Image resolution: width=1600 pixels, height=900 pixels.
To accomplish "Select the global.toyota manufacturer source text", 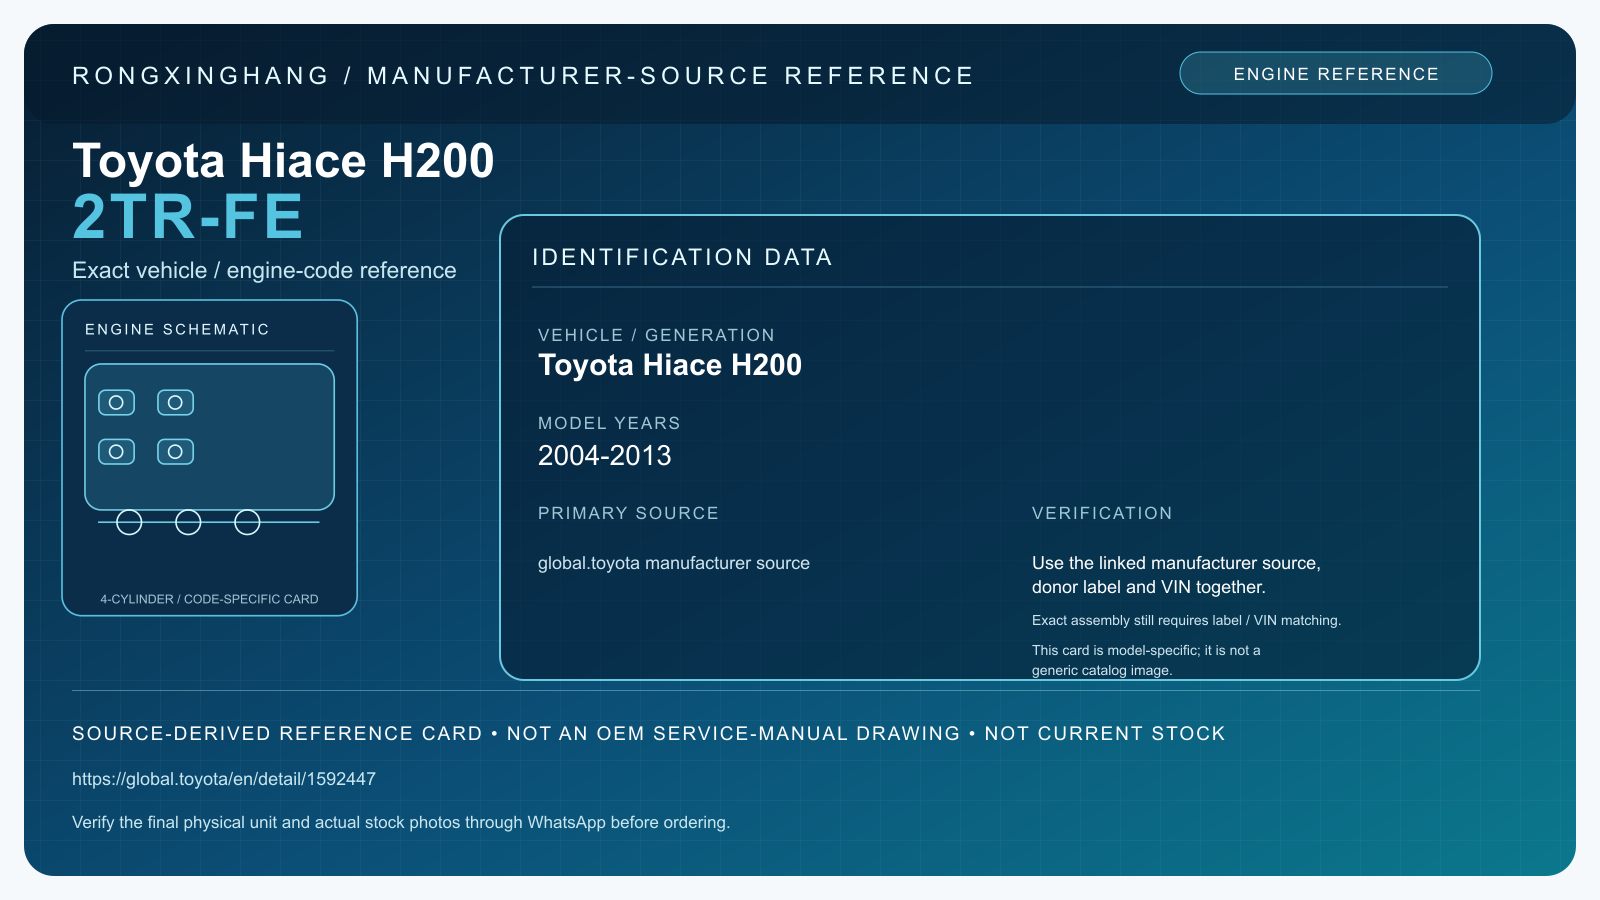I will (x=674, y=563).
